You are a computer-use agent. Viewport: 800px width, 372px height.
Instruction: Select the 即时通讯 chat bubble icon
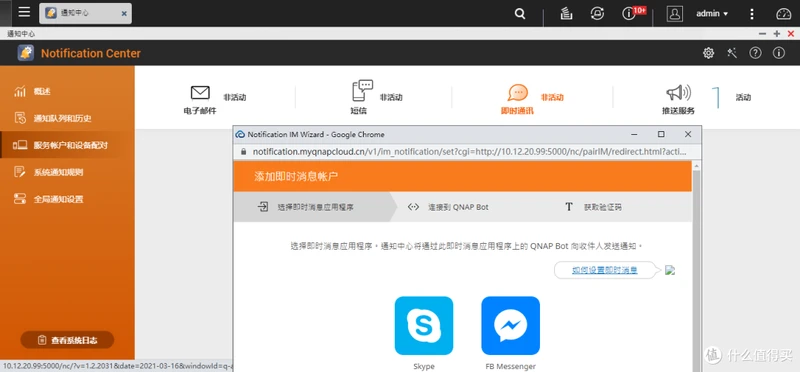click(x=517, y=92)
